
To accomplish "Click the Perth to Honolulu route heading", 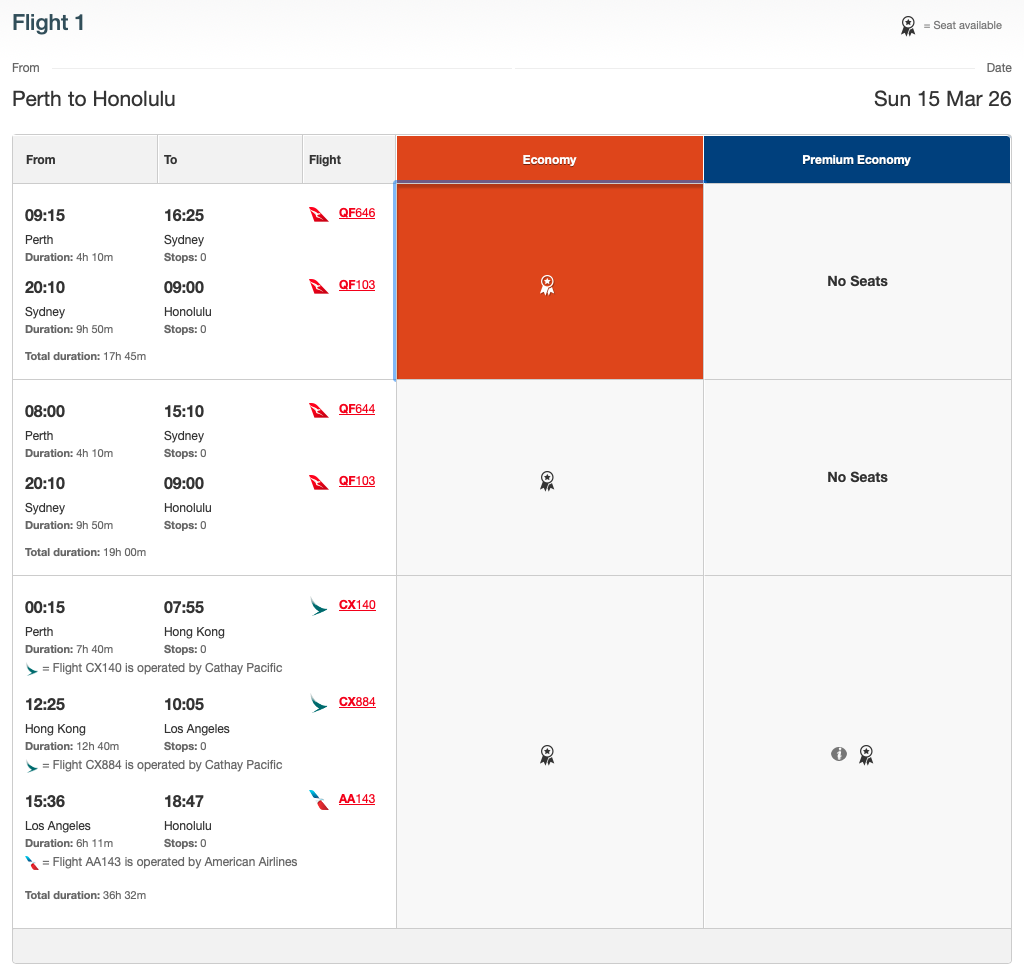I will [94, 99].
